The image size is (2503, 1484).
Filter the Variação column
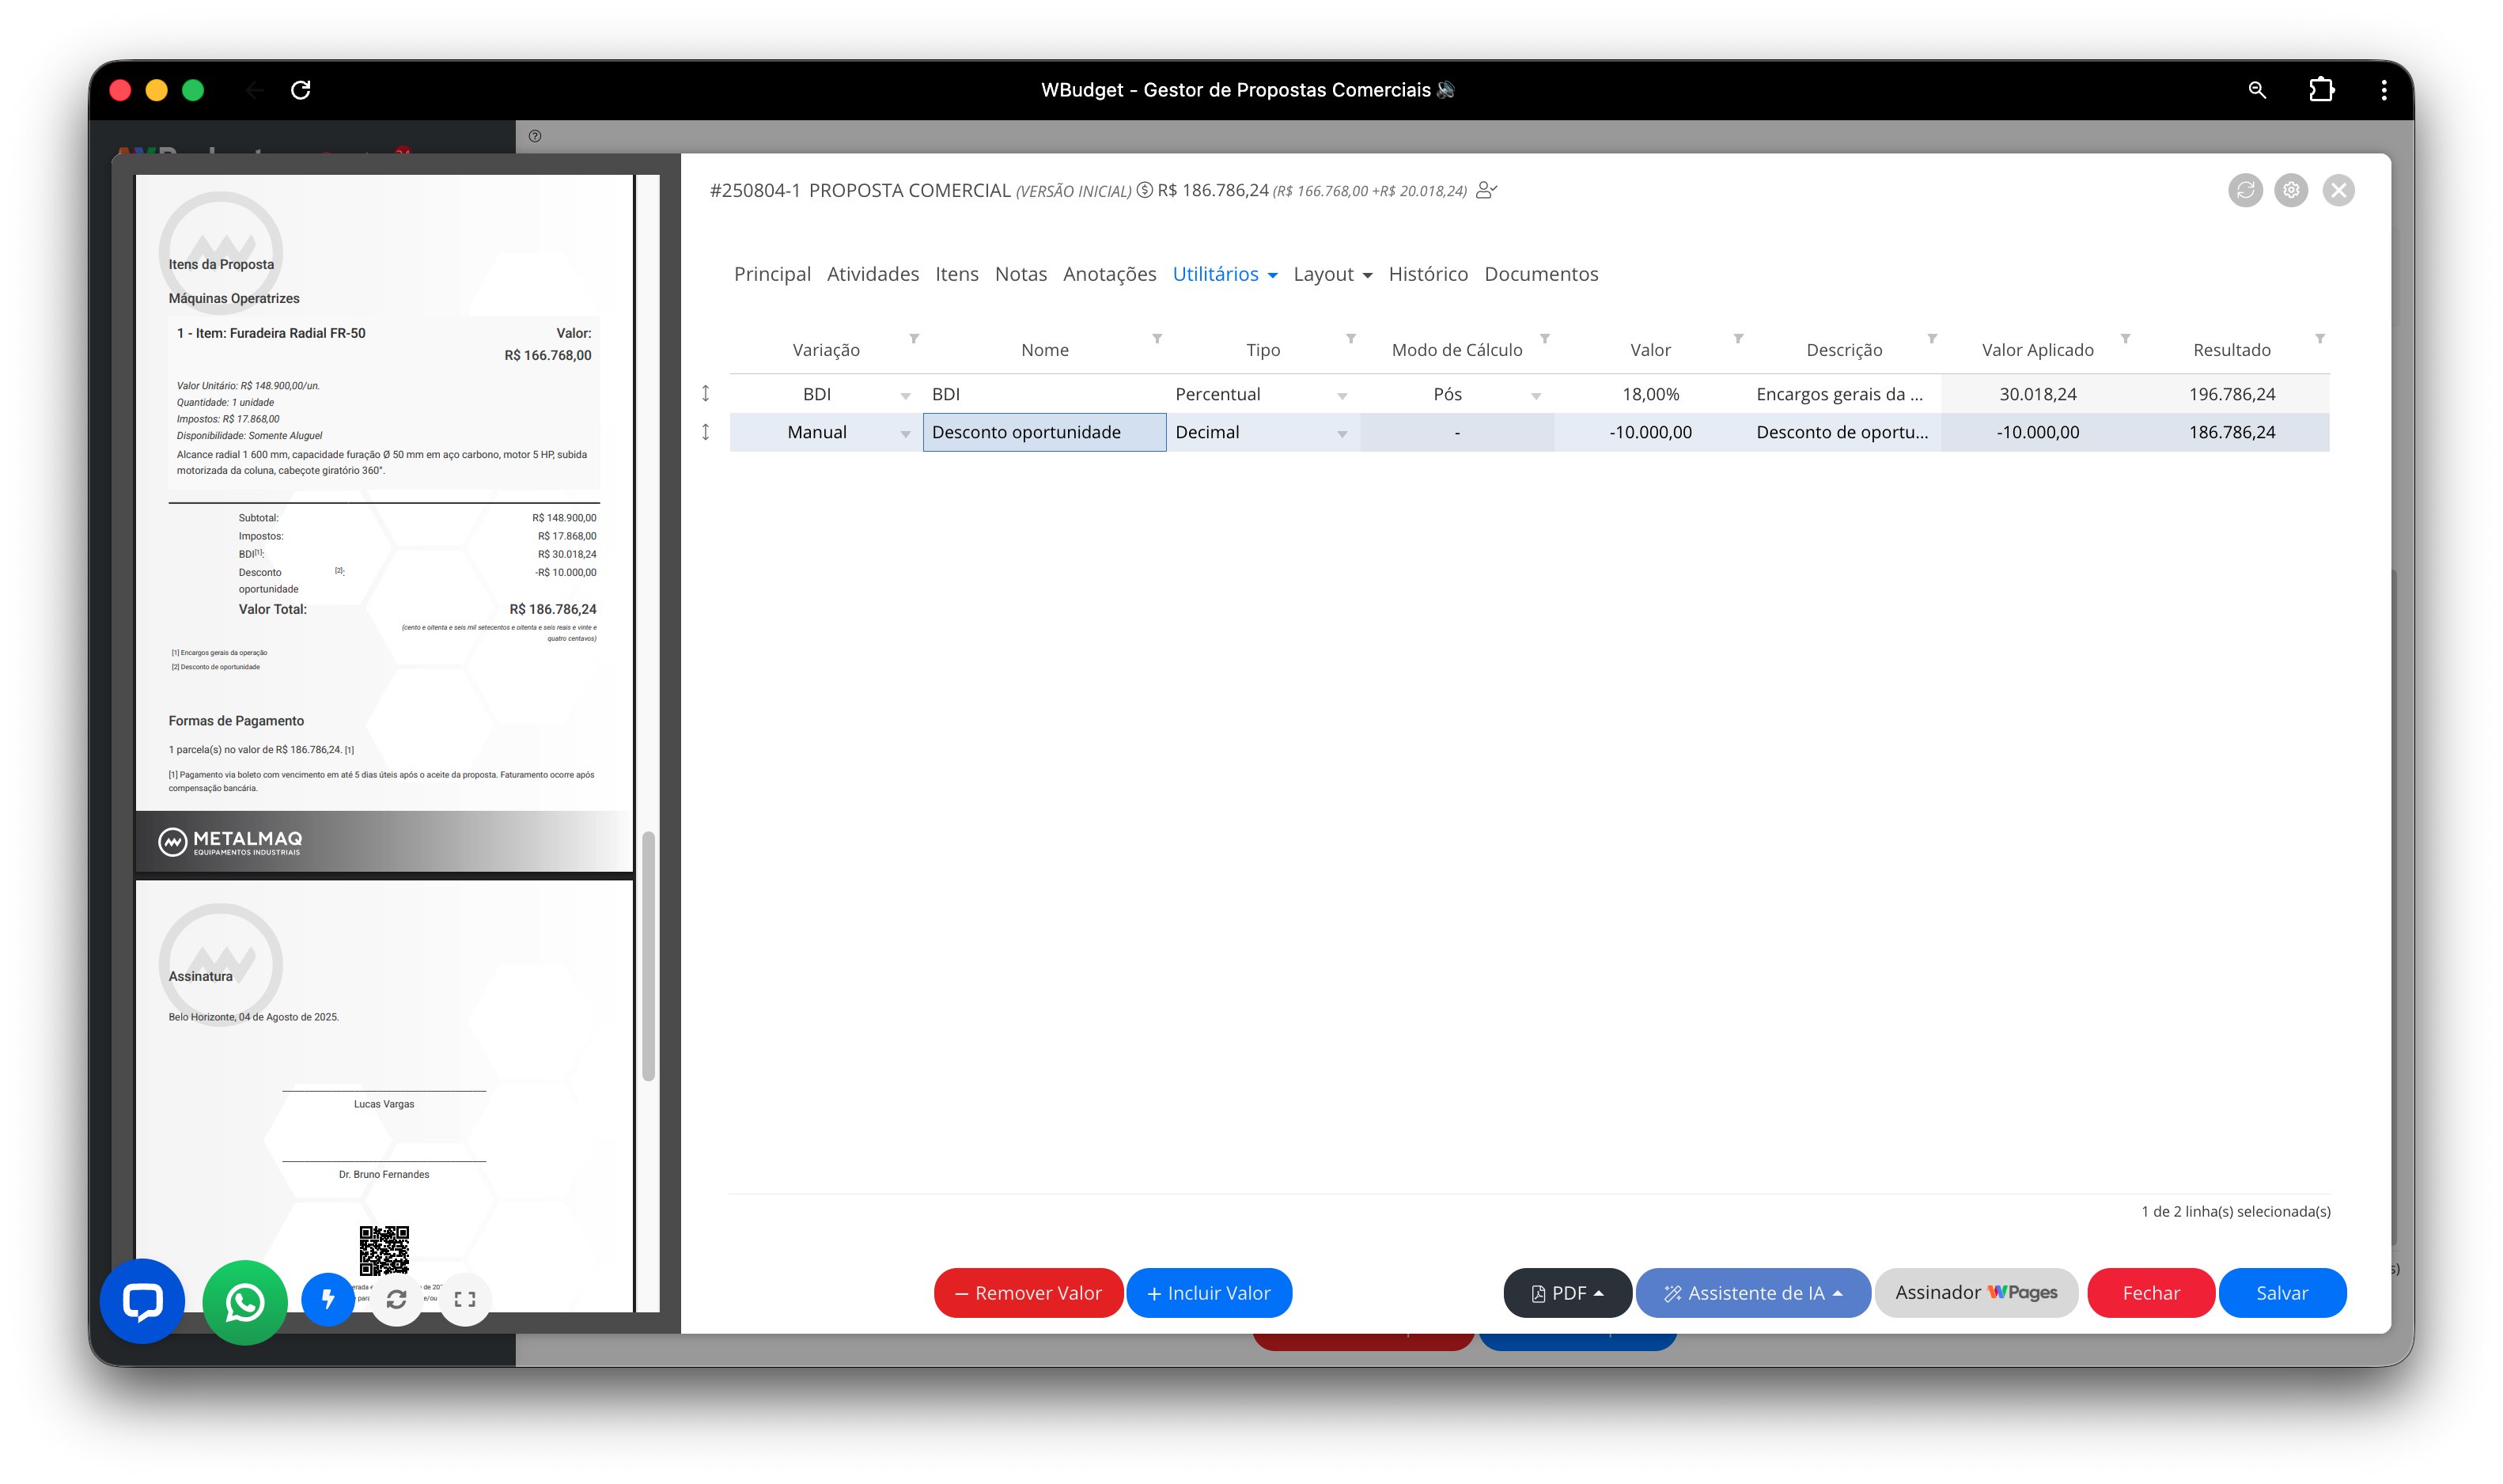point(913,339)
